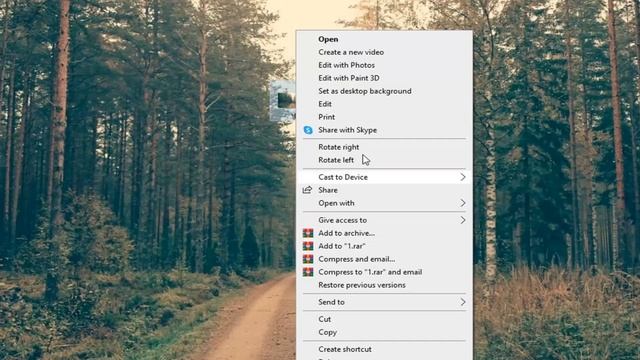Open the Give access to entry
The height and width of the screenshot is (360, 640).
coord(384,220)
